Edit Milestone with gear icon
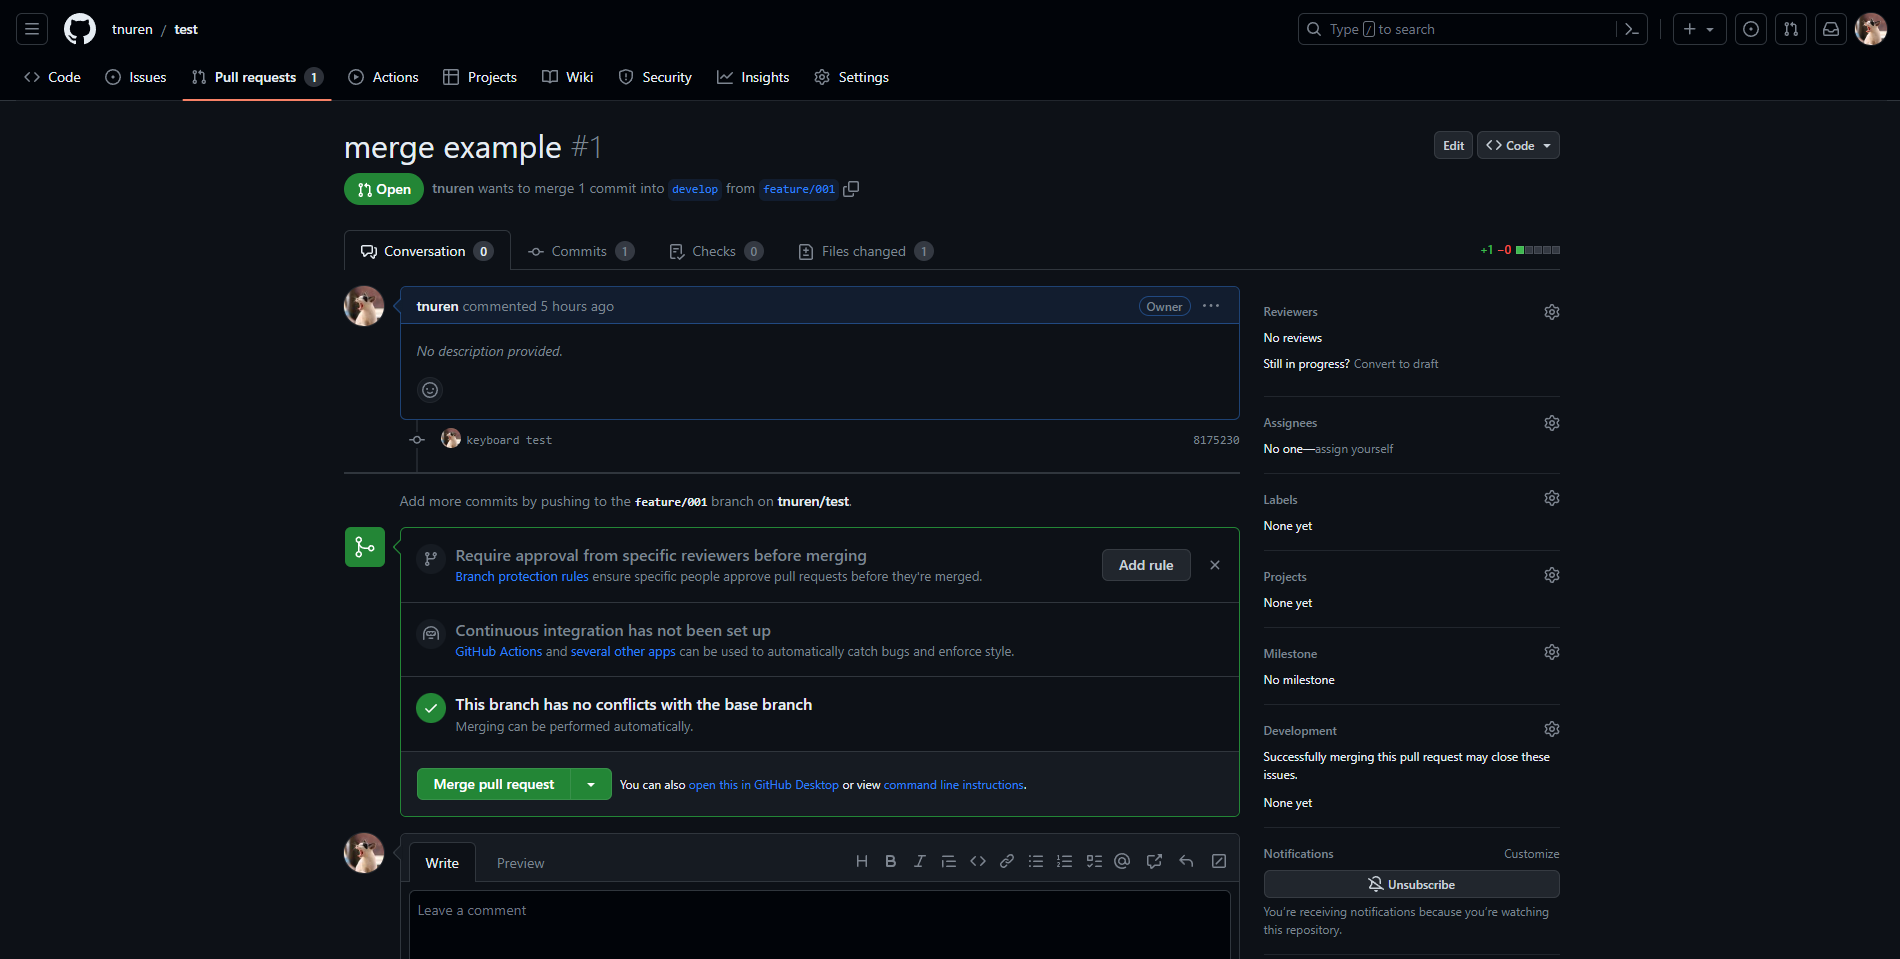This screenshot has height=959, width=1900. (x=1552, y=652)
